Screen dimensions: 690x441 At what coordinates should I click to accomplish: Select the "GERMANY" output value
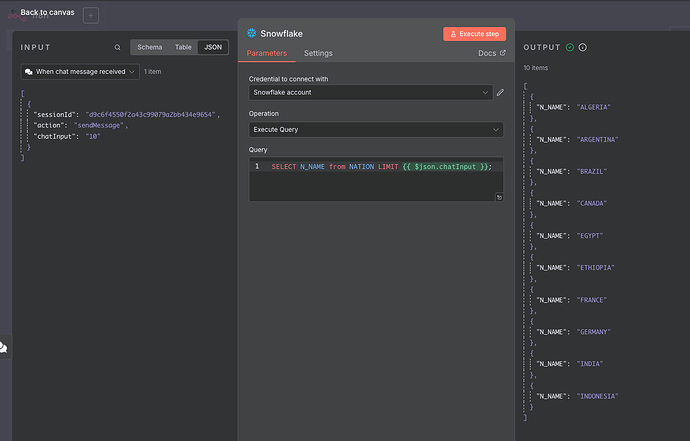594,332
